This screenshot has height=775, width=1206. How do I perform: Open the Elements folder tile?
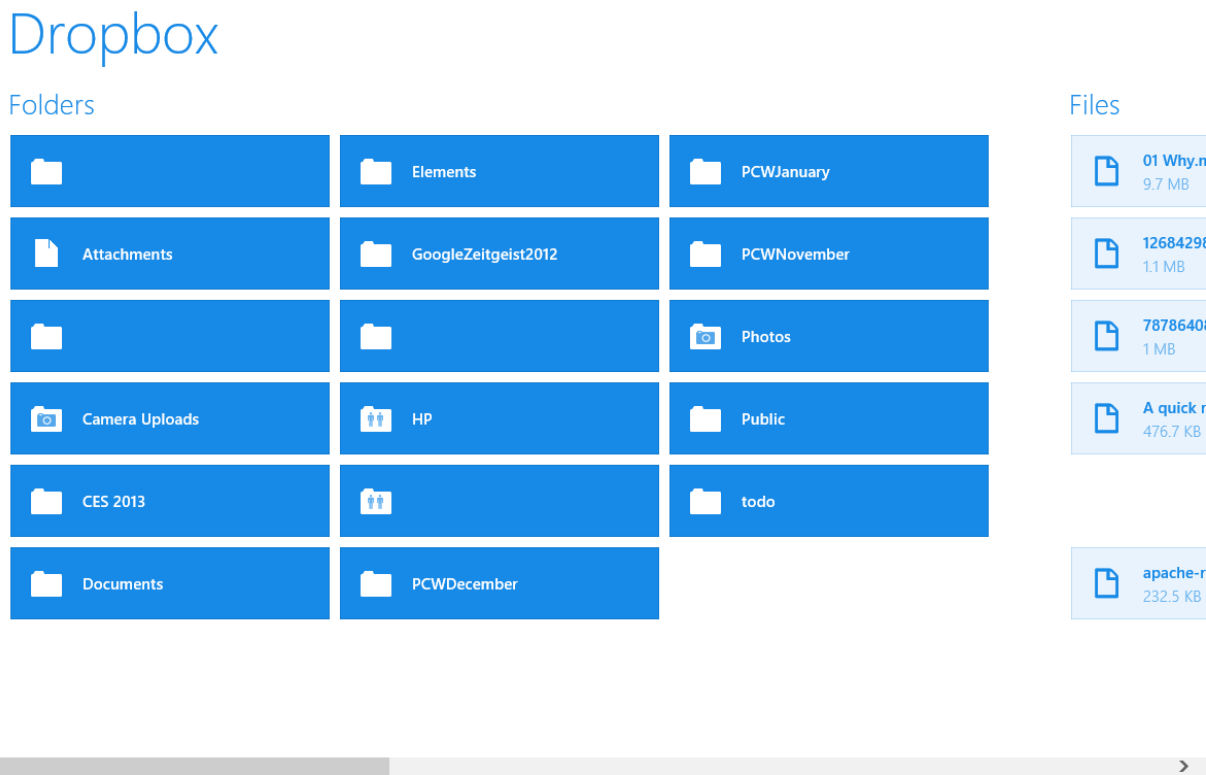coord(499,171)
